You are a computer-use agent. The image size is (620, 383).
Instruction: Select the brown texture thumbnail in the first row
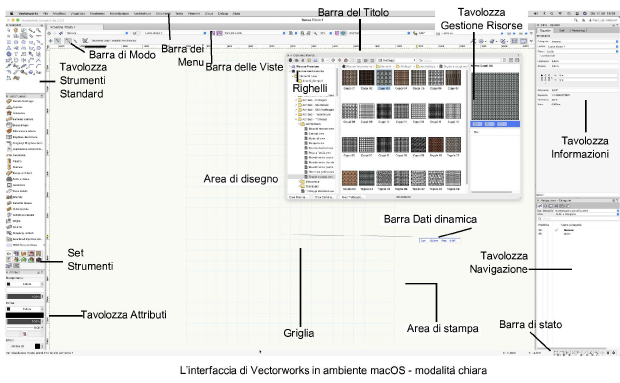[x=401, y=78]
